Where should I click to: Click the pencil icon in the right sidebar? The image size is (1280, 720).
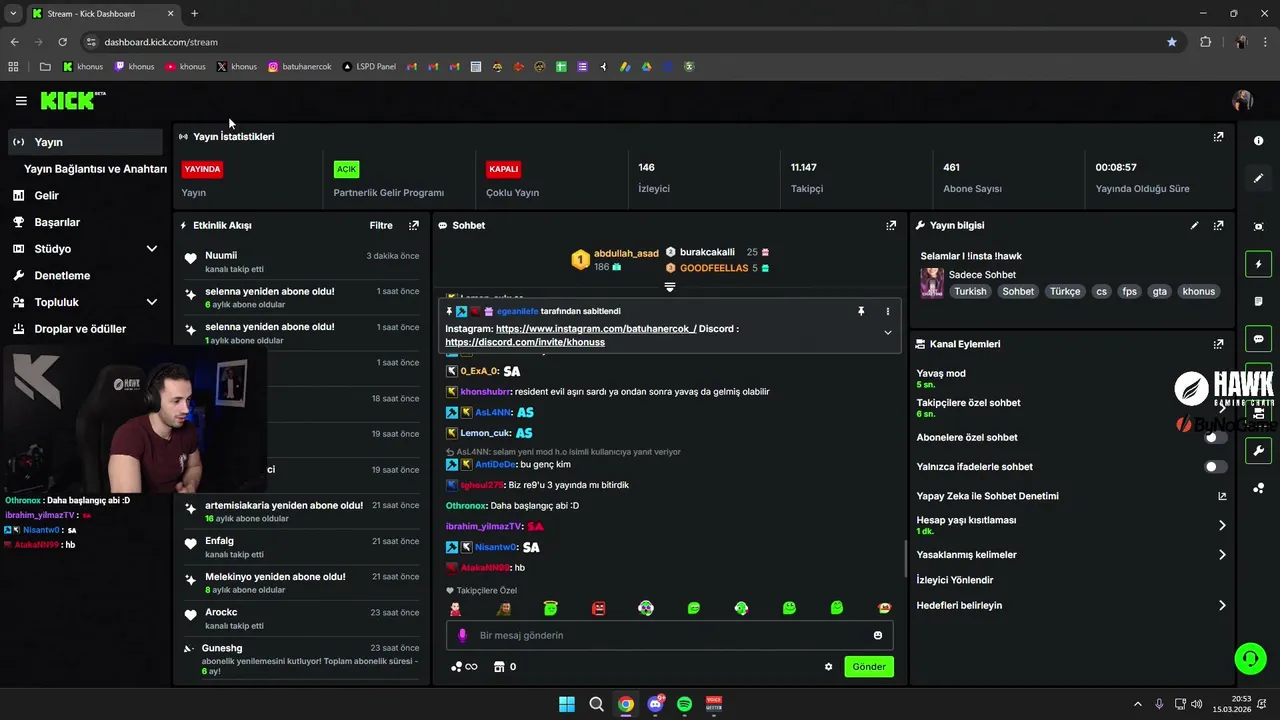(x=1259, y=178)
